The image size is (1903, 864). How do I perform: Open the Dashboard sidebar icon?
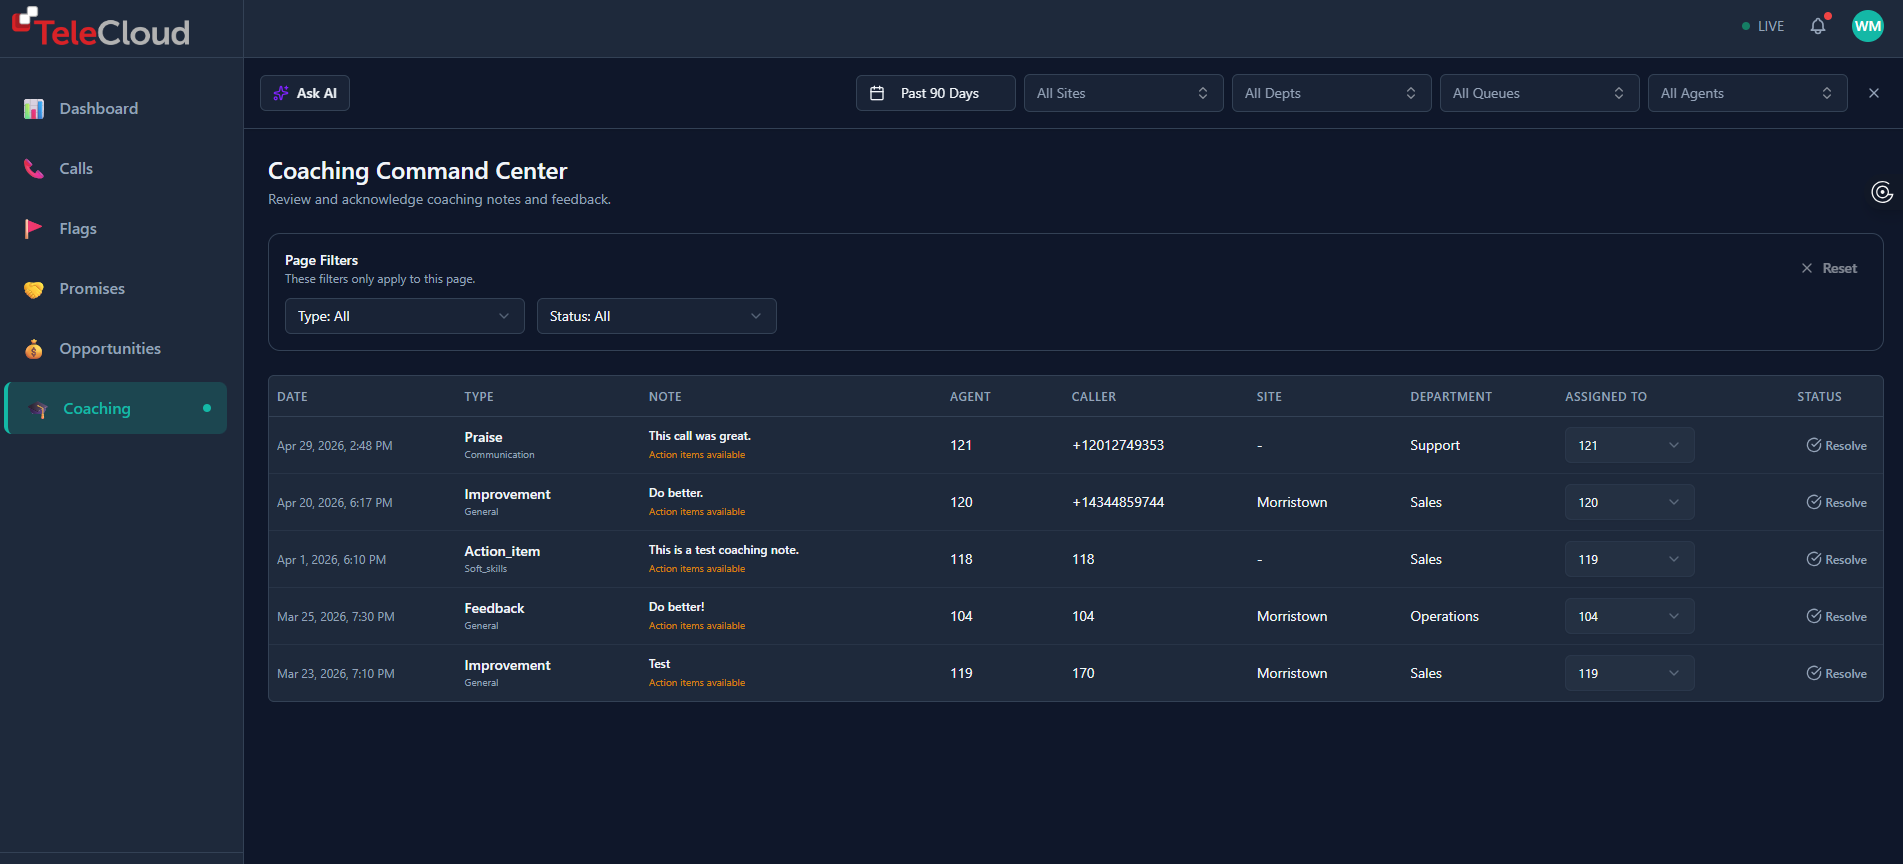point(34,108)
